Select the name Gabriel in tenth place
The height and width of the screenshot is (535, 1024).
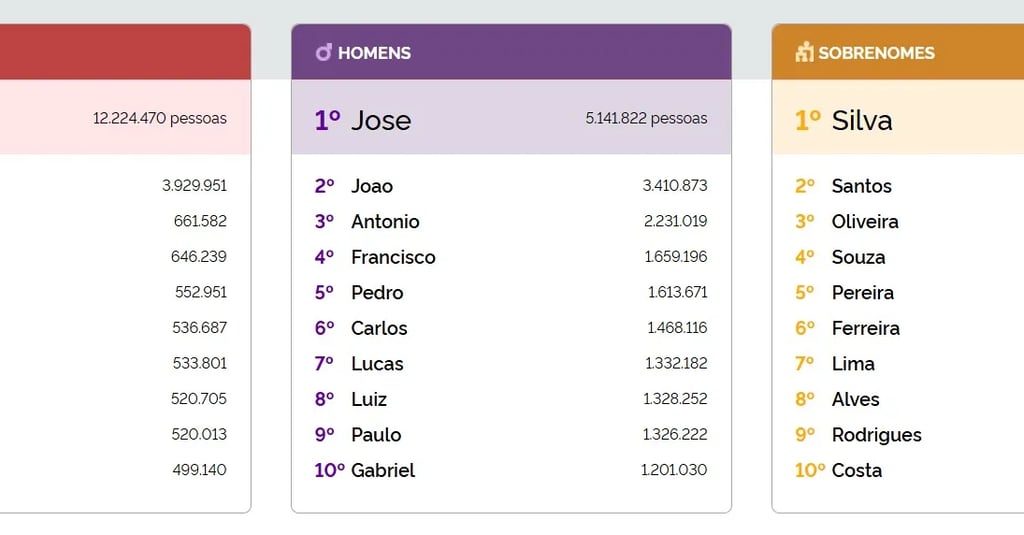383,470
